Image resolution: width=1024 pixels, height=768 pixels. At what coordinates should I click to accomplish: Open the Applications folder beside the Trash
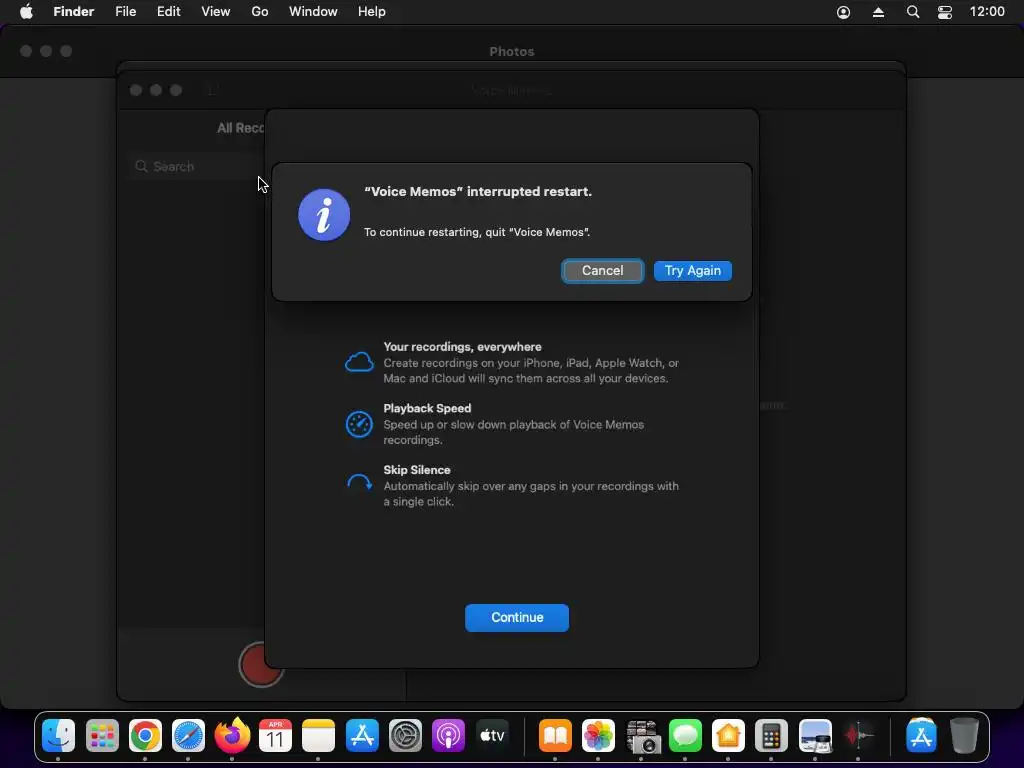pyautogui.click(x=921, y=736)
